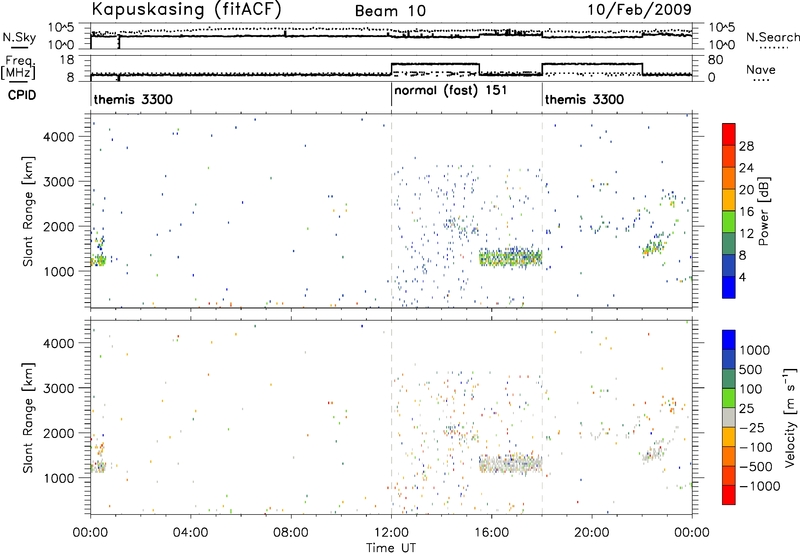The height and width of the screenshot is (554, 800).
Task: Click the "-100" value on the Velocity scale
Action: pos(755,447)
